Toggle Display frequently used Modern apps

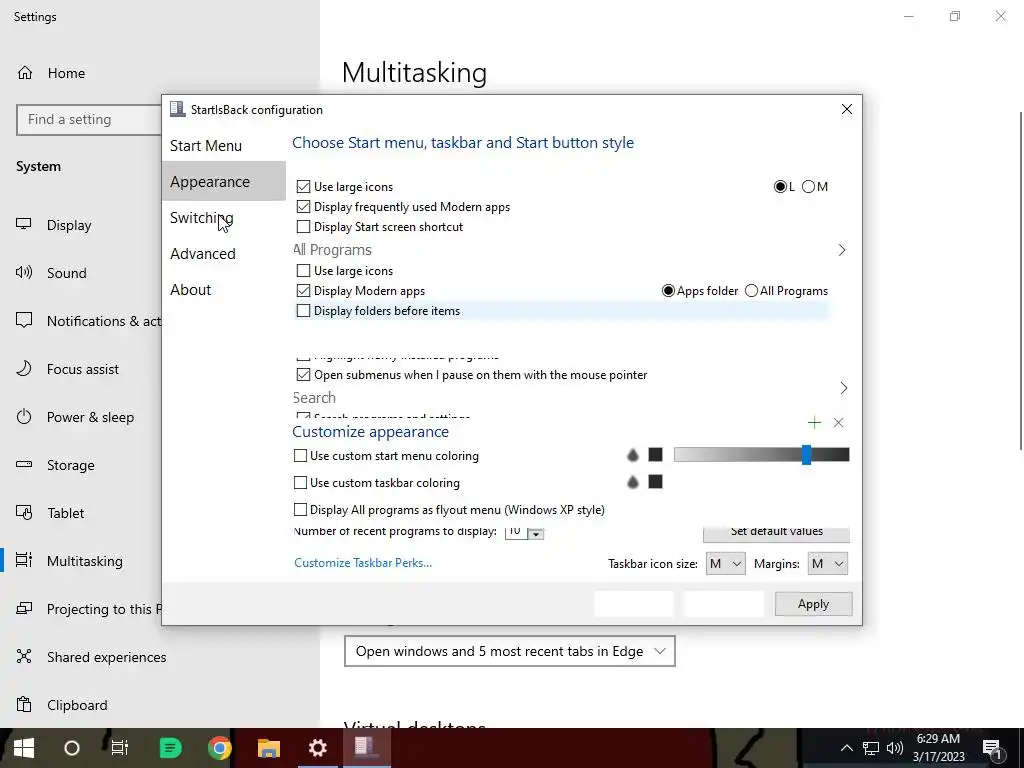(303, 207)
